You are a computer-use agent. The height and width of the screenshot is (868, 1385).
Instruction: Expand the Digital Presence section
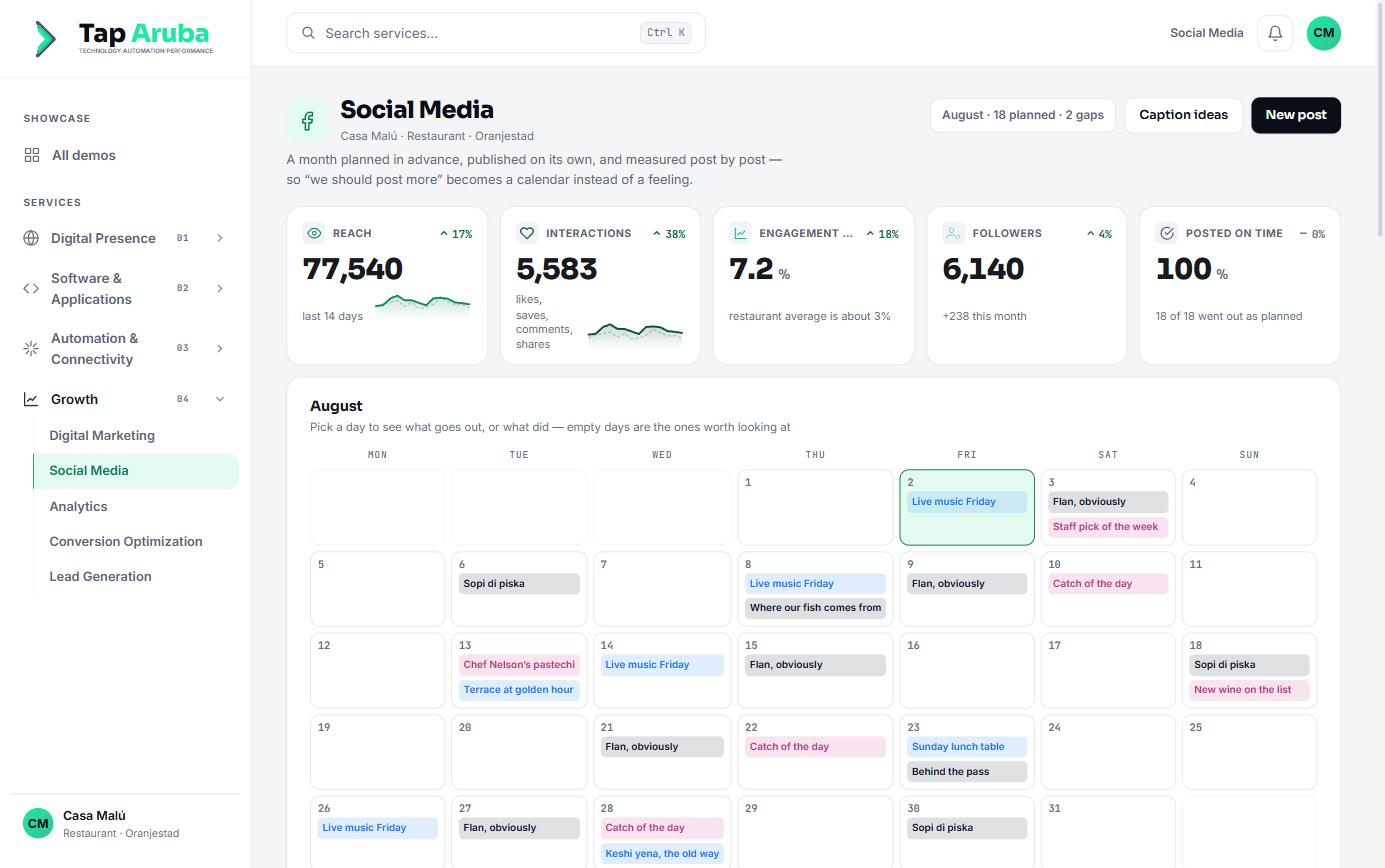[125, 238]
